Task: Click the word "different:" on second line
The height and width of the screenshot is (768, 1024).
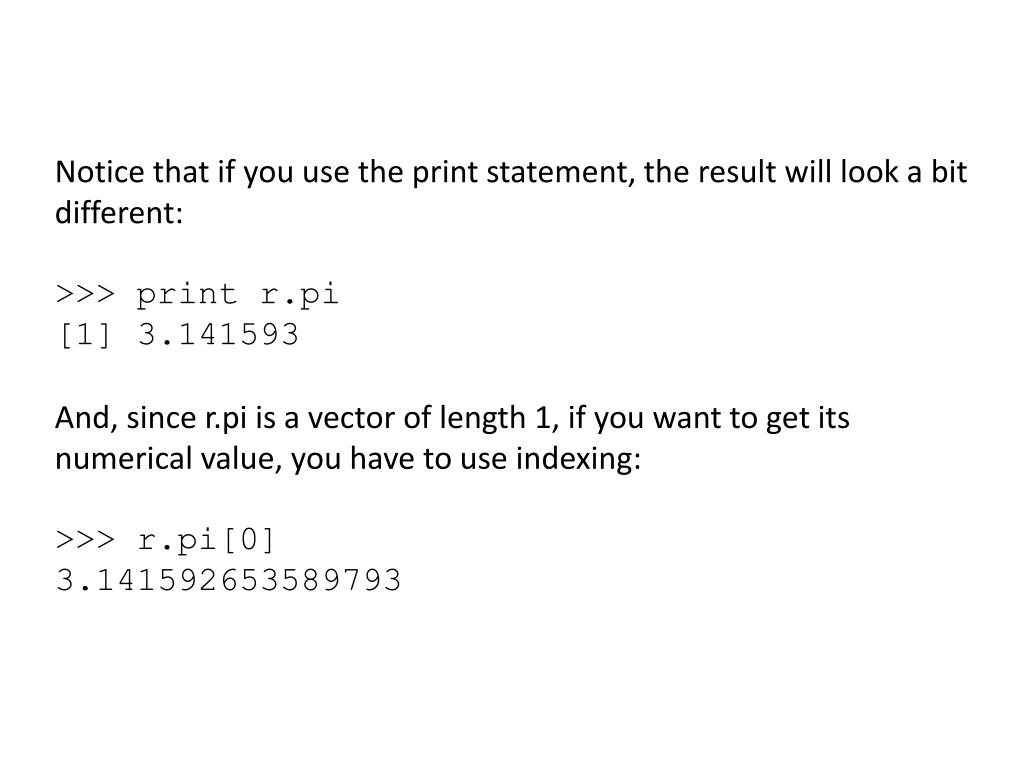Action: 119,212
